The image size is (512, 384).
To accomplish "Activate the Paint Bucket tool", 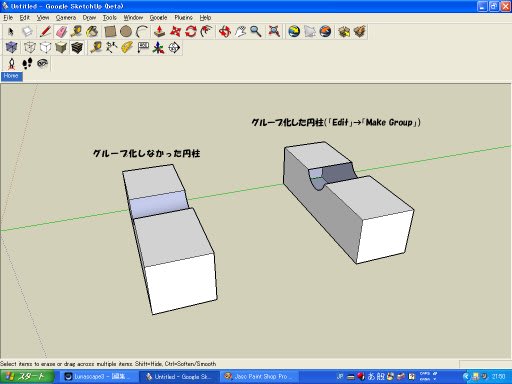I will (92, 32).
